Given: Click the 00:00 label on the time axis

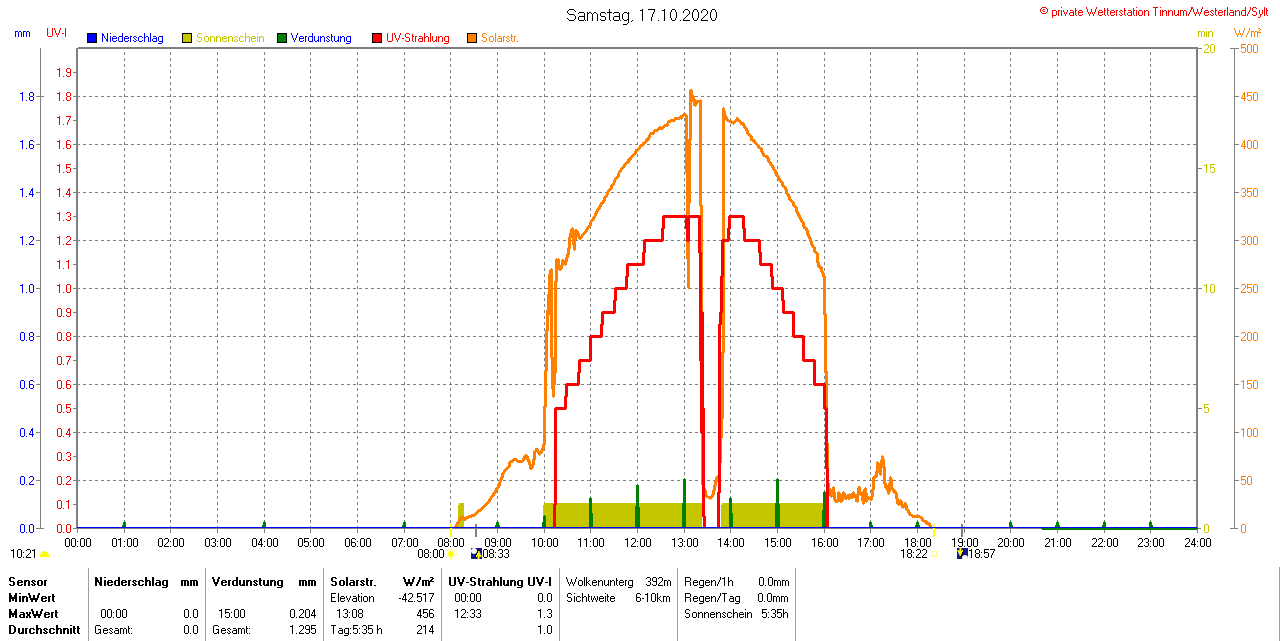Looking at the screenshot, I should pyautogui.click(x=78, y=542).
